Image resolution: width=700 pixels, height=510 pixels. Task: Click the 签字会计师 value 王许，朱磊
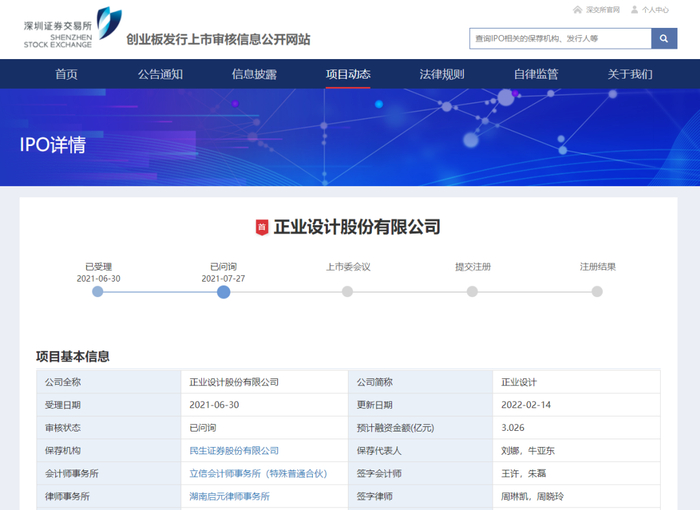[523, 473]
